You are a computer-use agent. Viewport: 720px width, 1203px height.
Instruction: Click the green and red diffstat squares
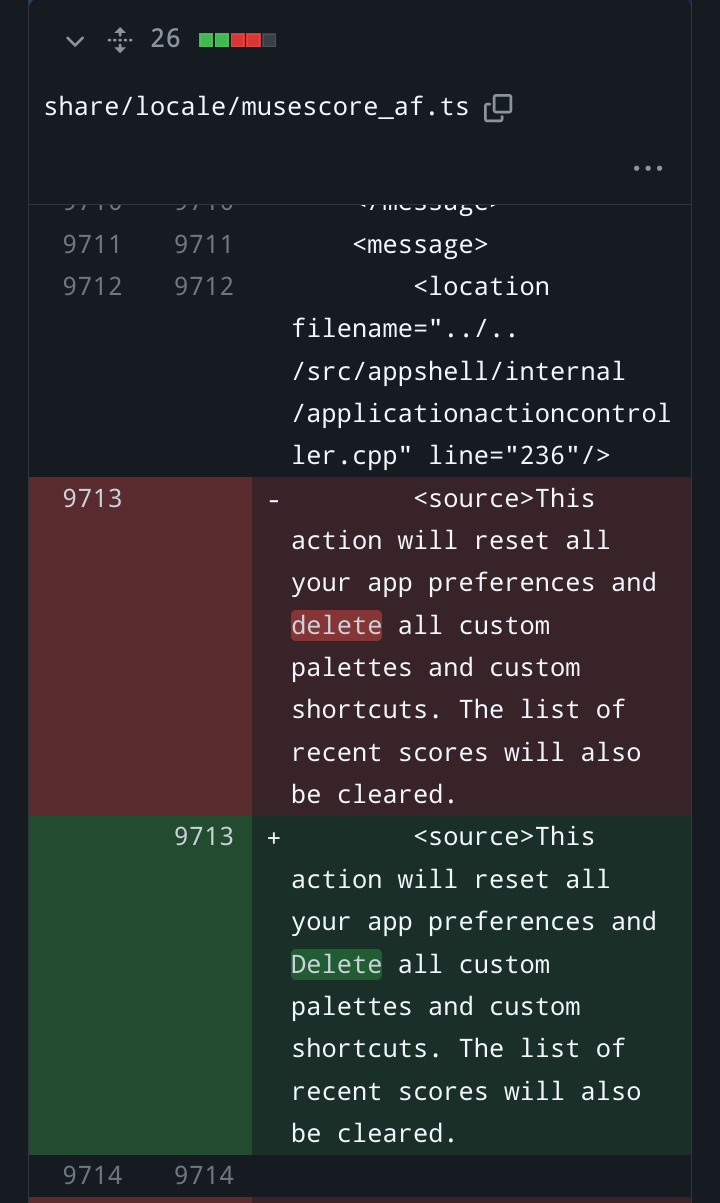coord(237,40)
